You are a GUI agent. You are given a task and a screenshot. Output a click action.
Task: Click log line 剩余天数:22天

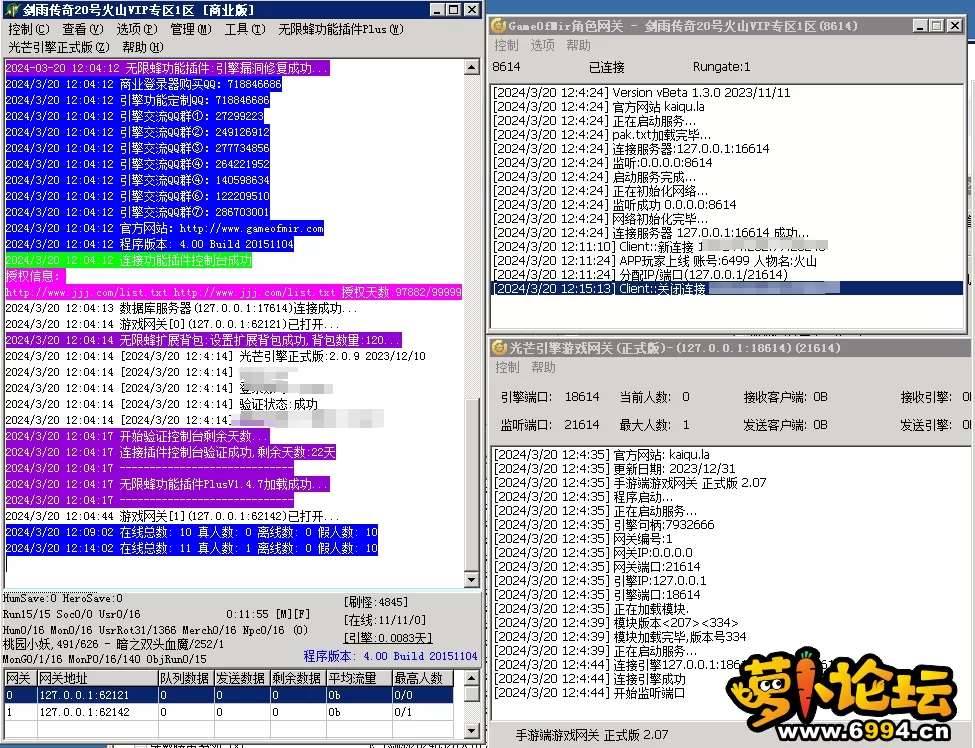(x=170, y=452)
